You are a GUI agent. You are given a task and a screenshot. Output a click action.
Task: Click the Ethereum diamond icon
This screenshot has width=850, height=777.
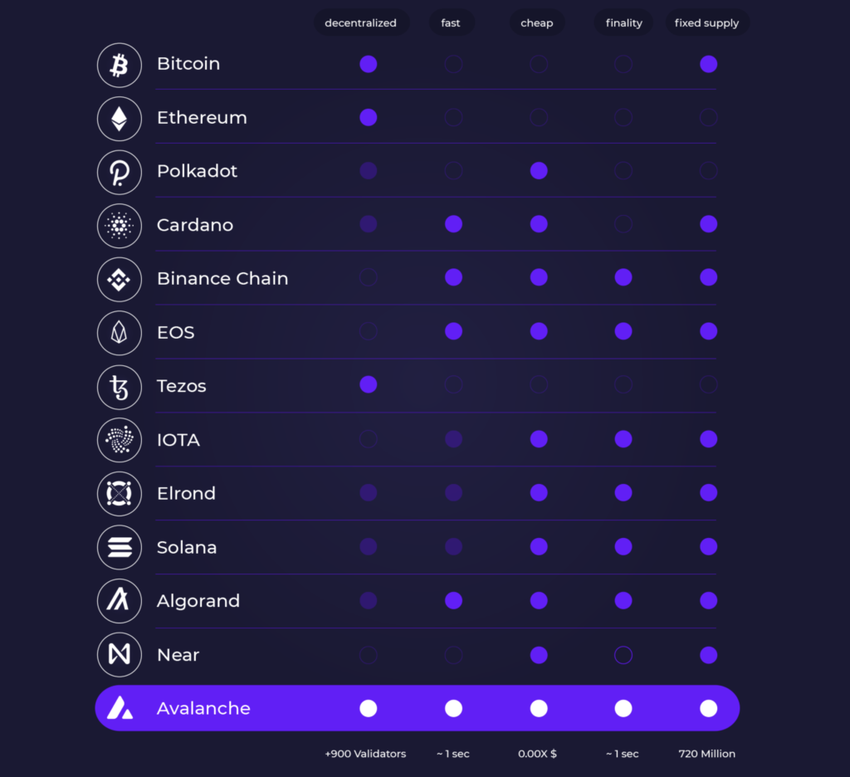(119, 119)
